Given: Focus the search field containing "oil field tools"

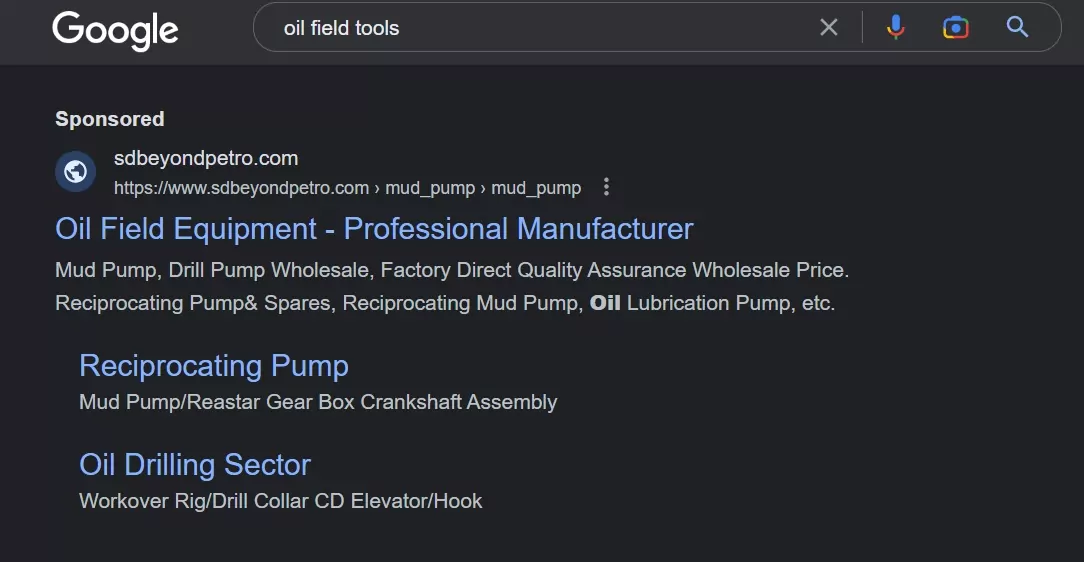Looking at the screenshot, I should [540, 28].
